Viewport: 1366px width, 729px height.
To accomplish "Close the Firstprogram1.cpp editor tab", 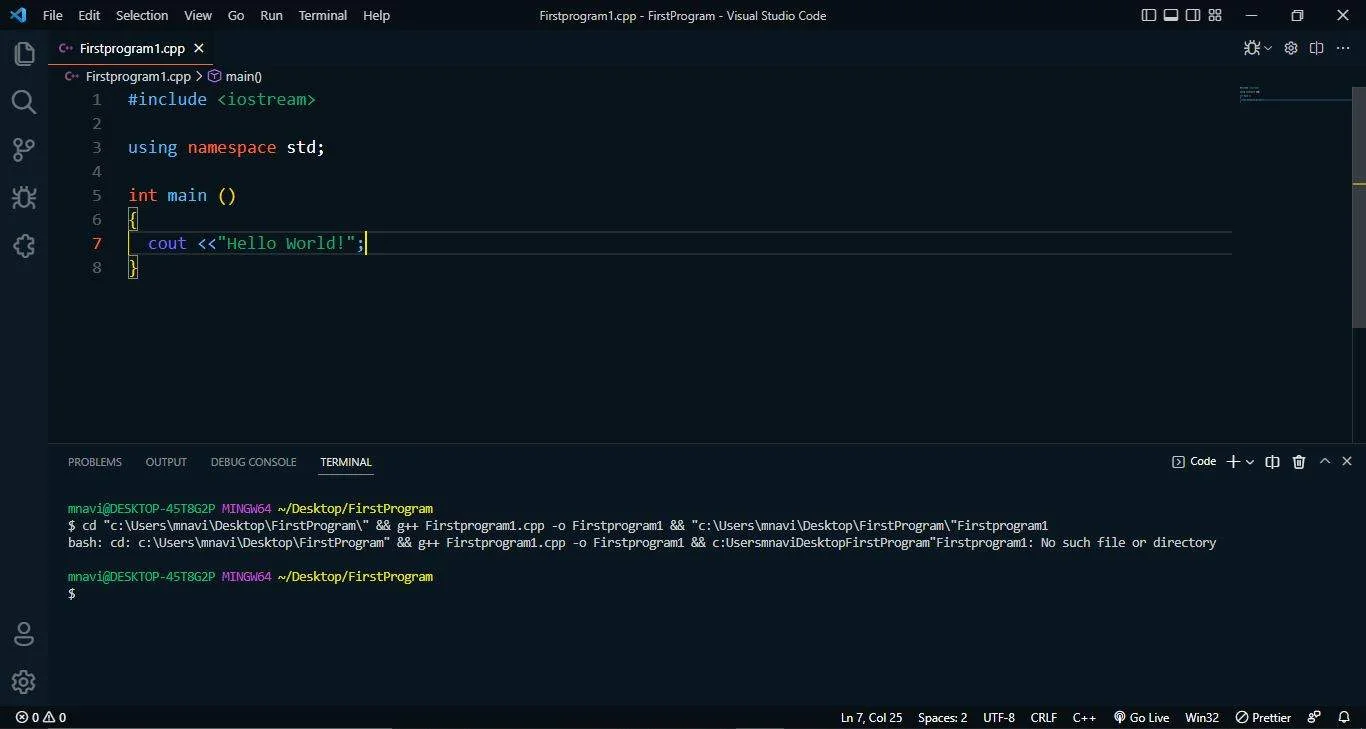I will 199,48.
